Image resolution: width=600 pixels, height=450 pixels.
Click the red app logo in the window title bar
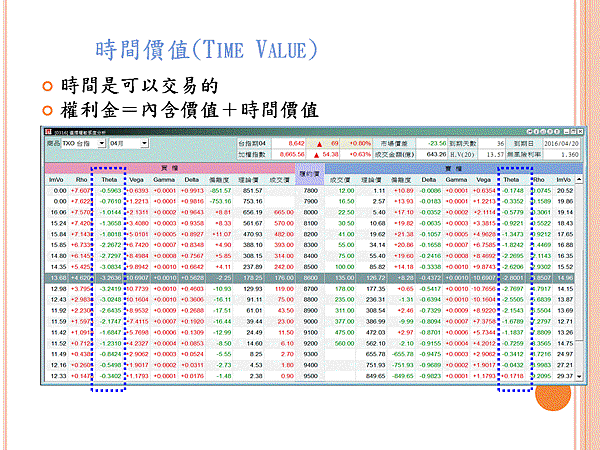[x=48, y=132]
